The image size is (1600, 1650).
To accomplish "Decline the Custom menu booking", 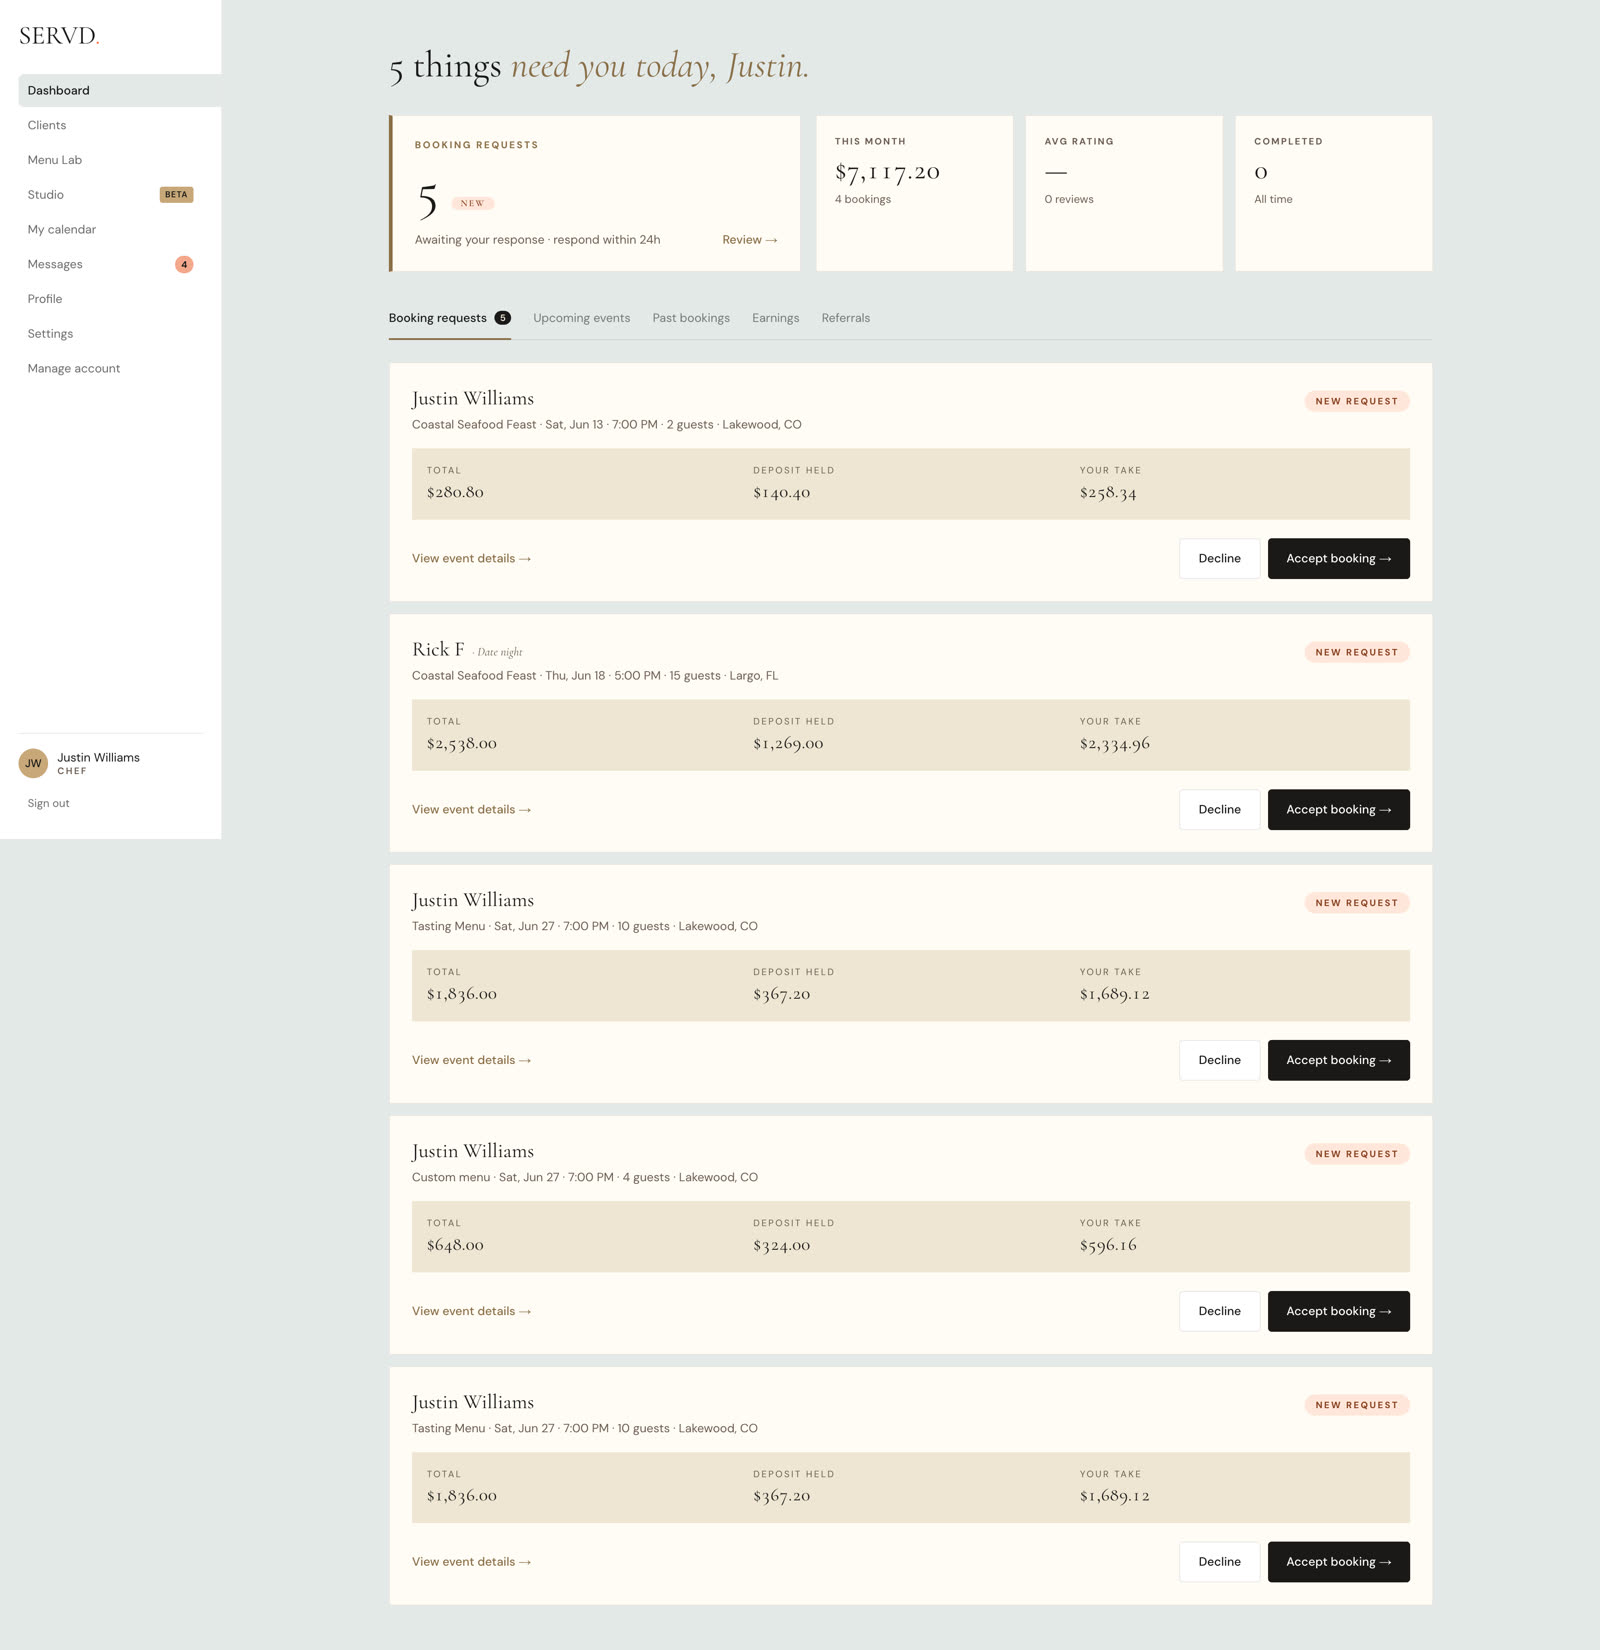I will [1220, 1311].
